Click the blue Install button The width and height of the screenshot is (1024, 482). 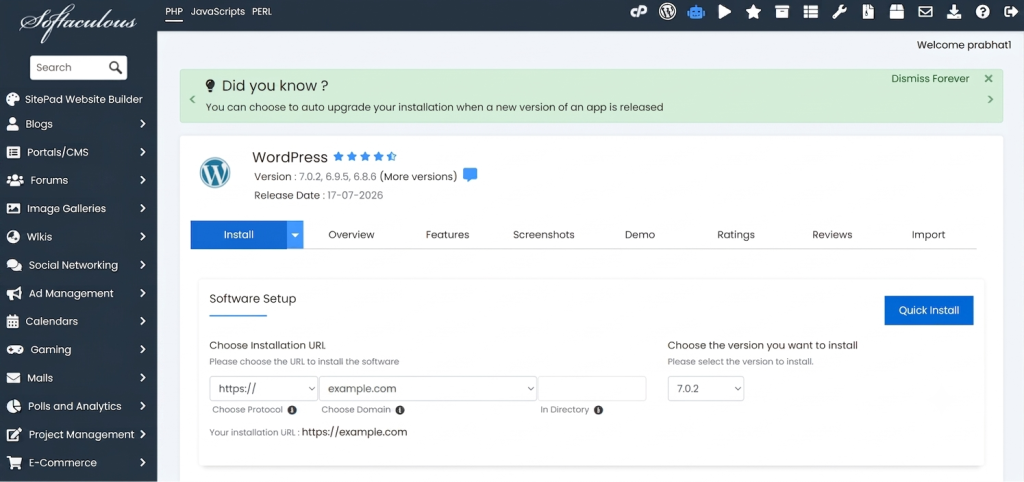pyautogui.click(x=238, y=234)
